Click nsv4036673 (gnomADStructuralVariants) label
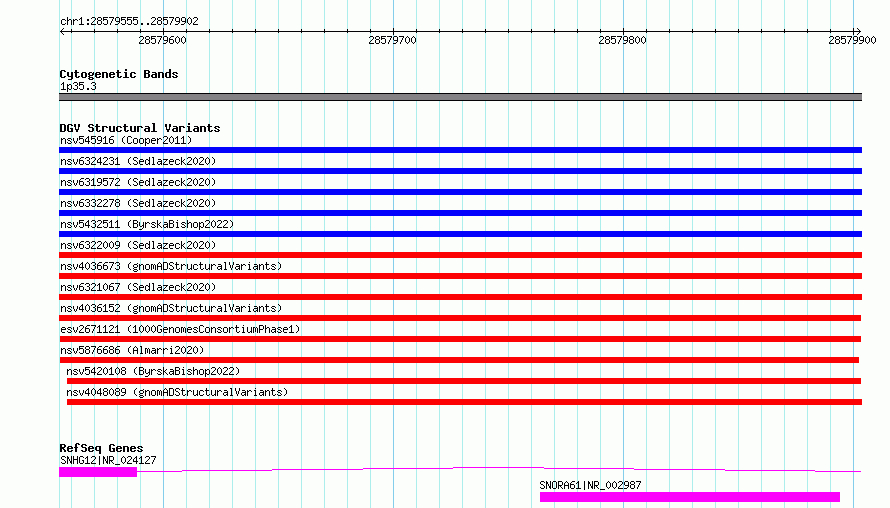 coord(171,266)
